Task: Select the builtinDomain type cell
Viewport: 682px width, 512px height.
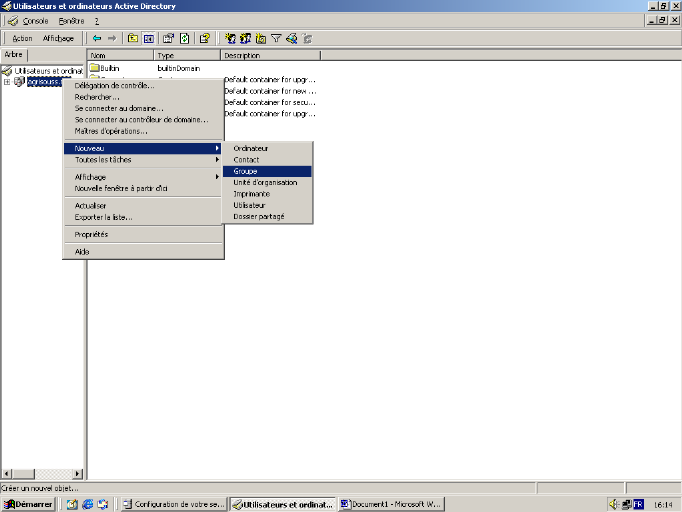Action: click(179, 68)
